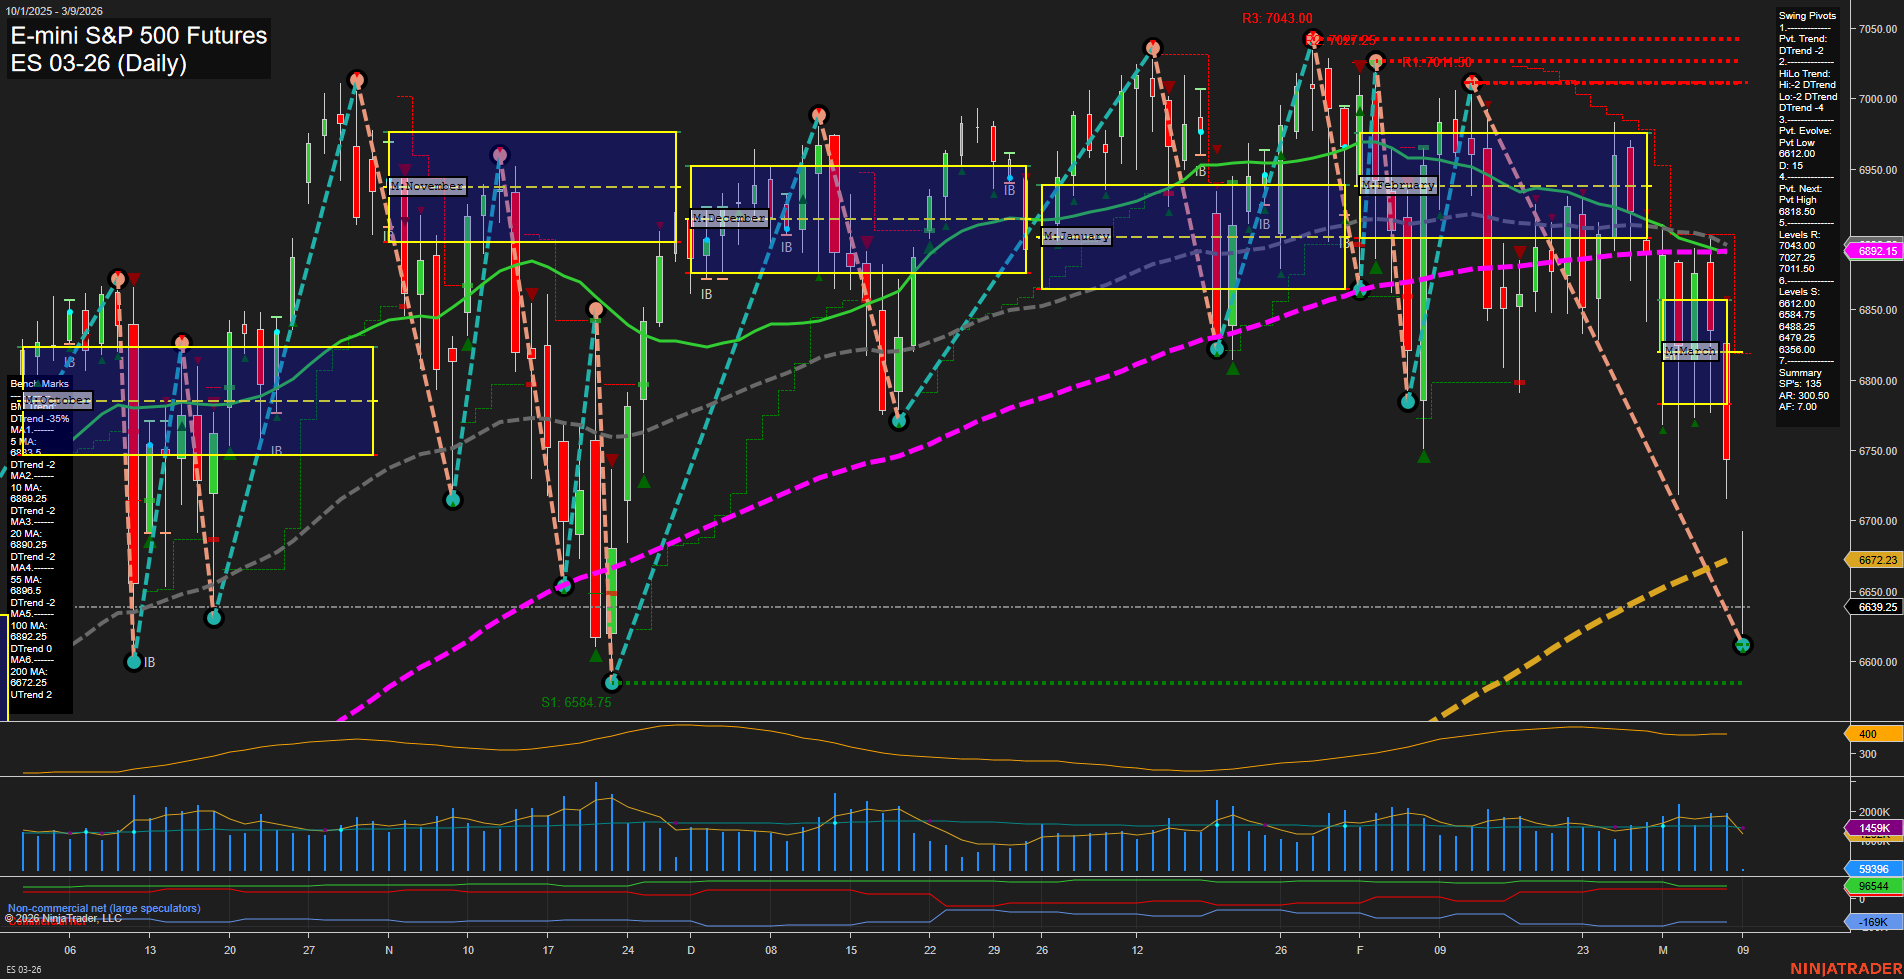Viewport: 1904px width, 979px height.
Task: Toggle the M:February monthly range box label
Action: coord(1400,184)
